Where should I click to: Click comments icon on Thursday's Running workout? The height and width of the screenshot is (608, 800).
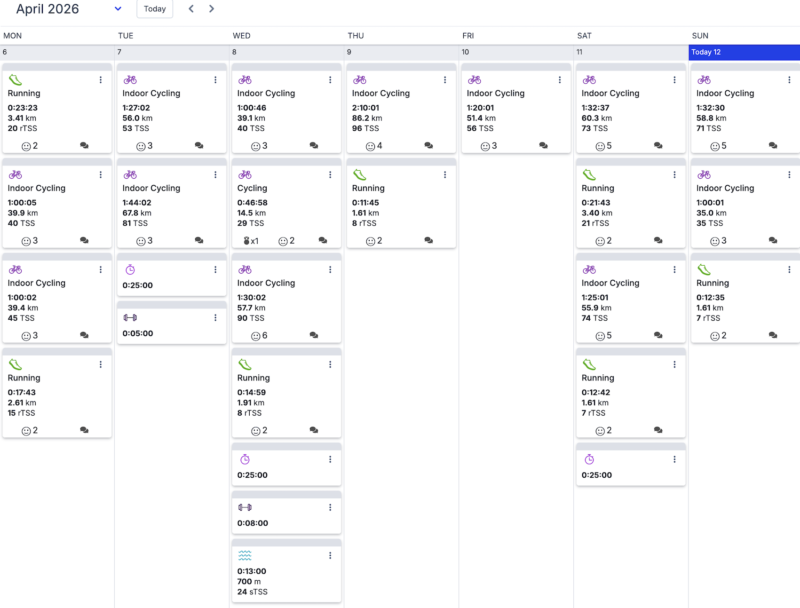(x=428, y=241)
